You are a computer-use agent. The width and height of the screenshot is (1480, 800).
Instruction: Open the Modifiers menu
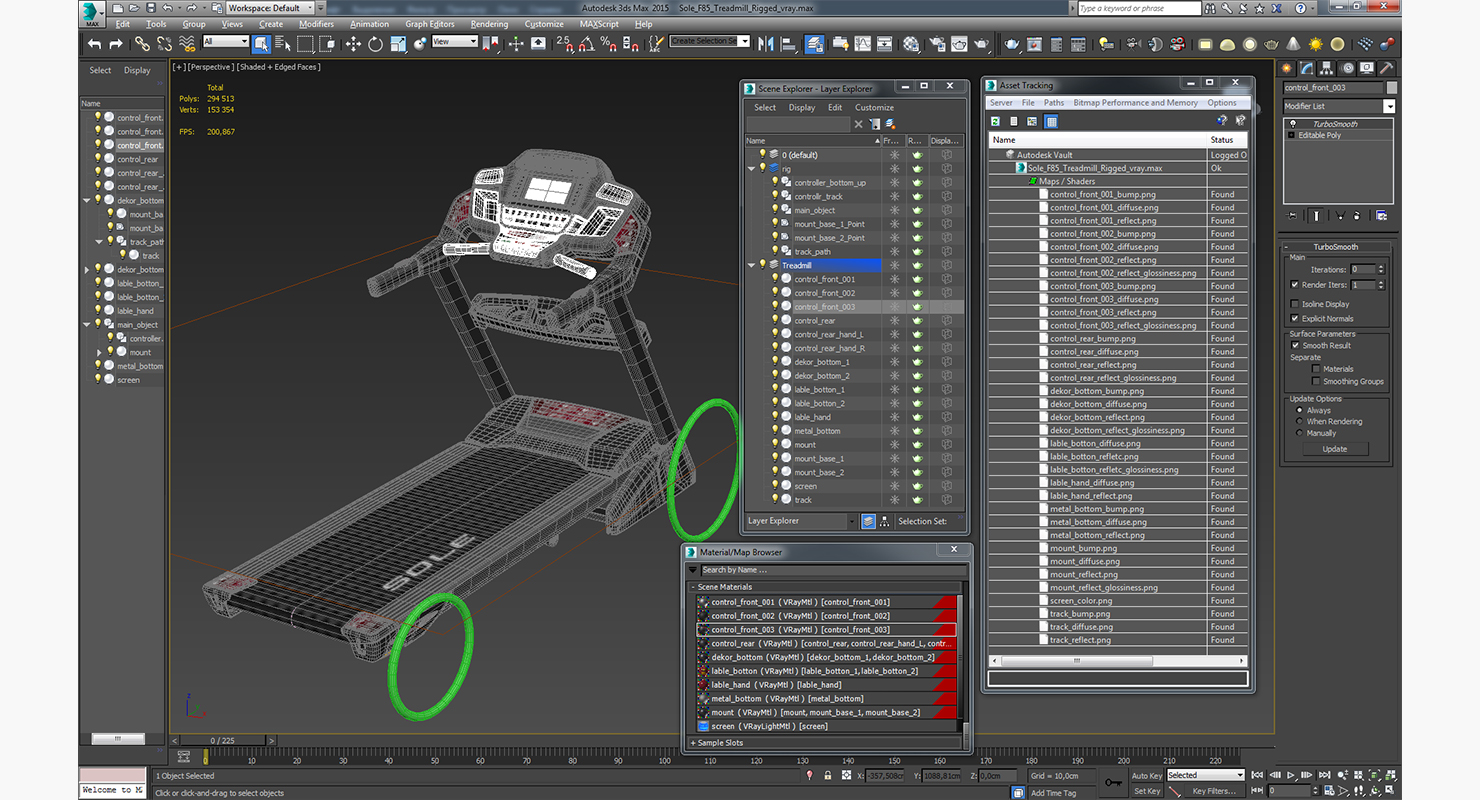316,24
